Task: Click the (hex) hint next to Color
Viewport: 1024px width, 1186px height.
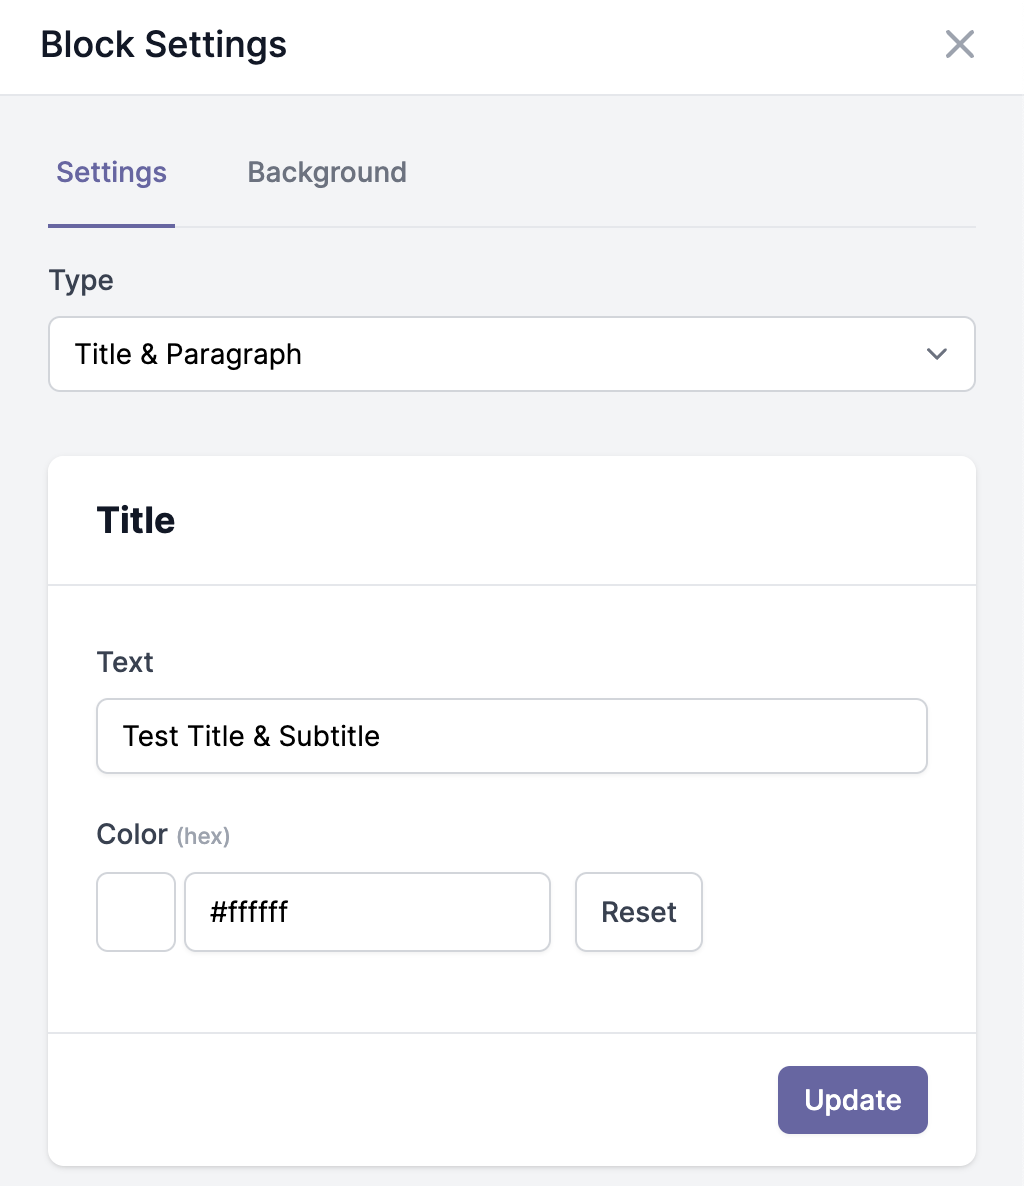Action: 203,837
